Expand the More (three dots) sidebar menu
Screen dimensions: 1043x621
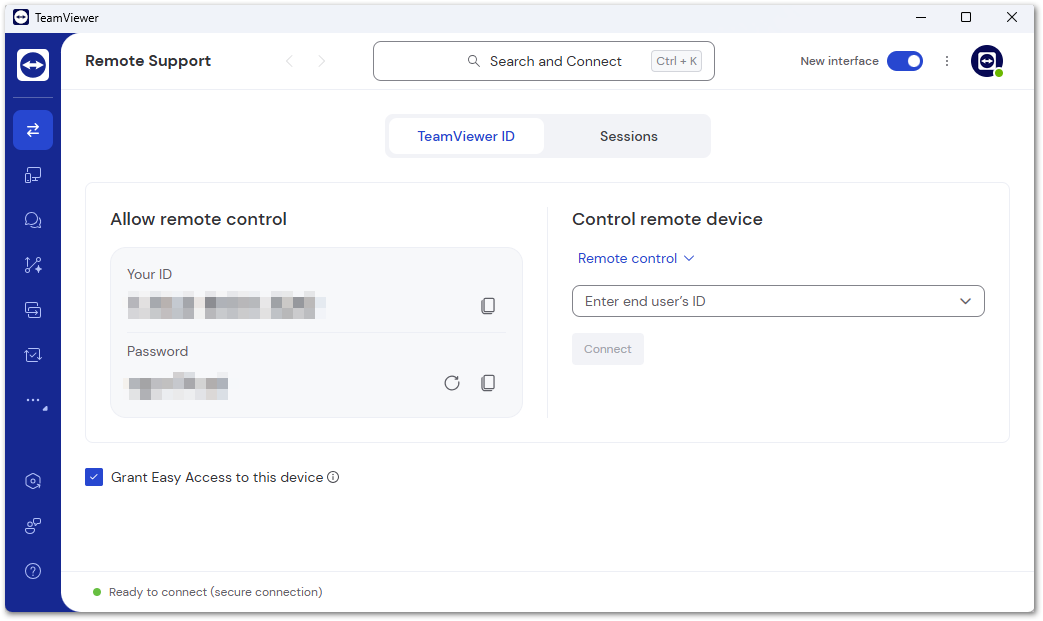[35, 401]
